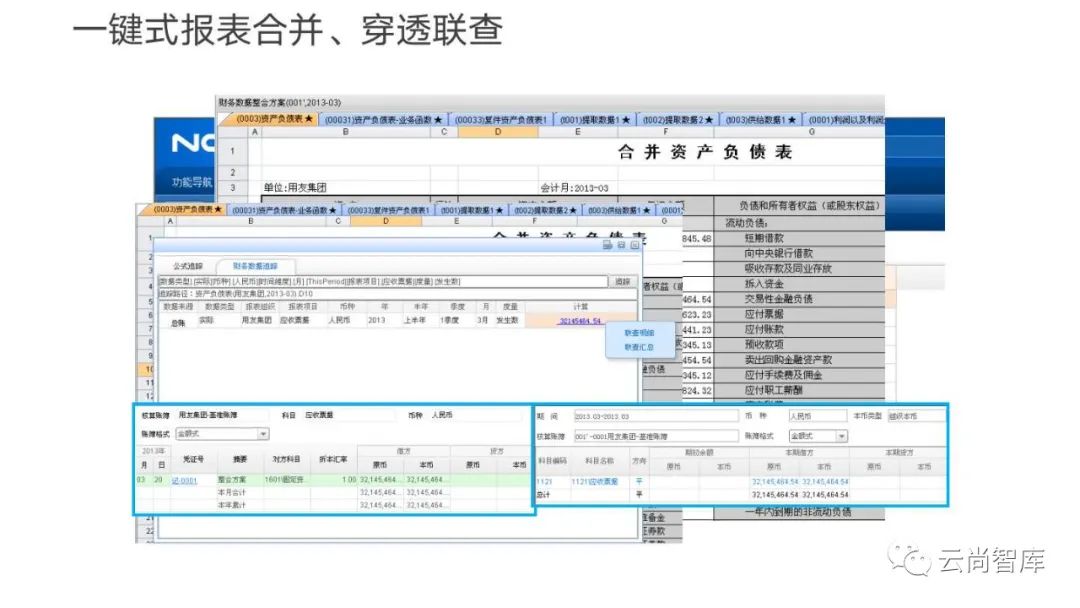Select column D header in front spreadsheet

(385, 221)
